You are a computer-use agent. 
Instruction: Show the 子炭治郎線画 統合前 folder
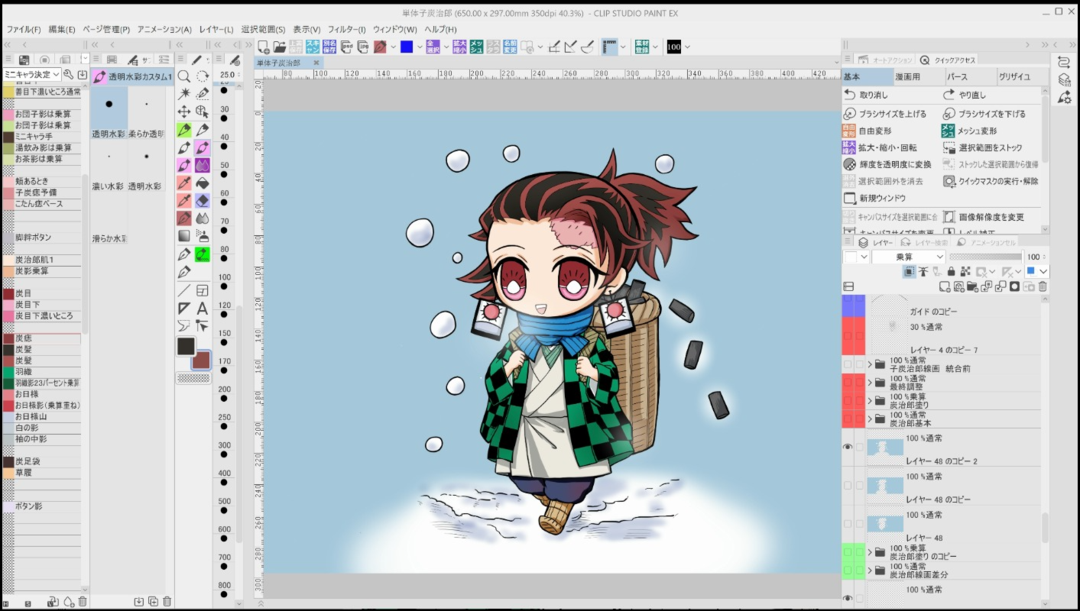[x=848, y=364]
